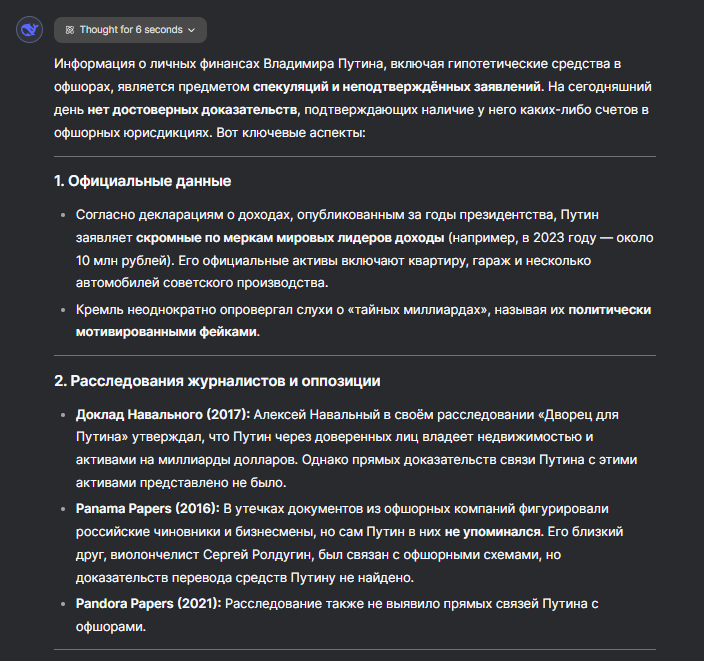Image resolution: width=704 pixels, height=661 pixels.
Task: Click the DeepSeek whale avatar icon
Action: (x=28, y=29)
